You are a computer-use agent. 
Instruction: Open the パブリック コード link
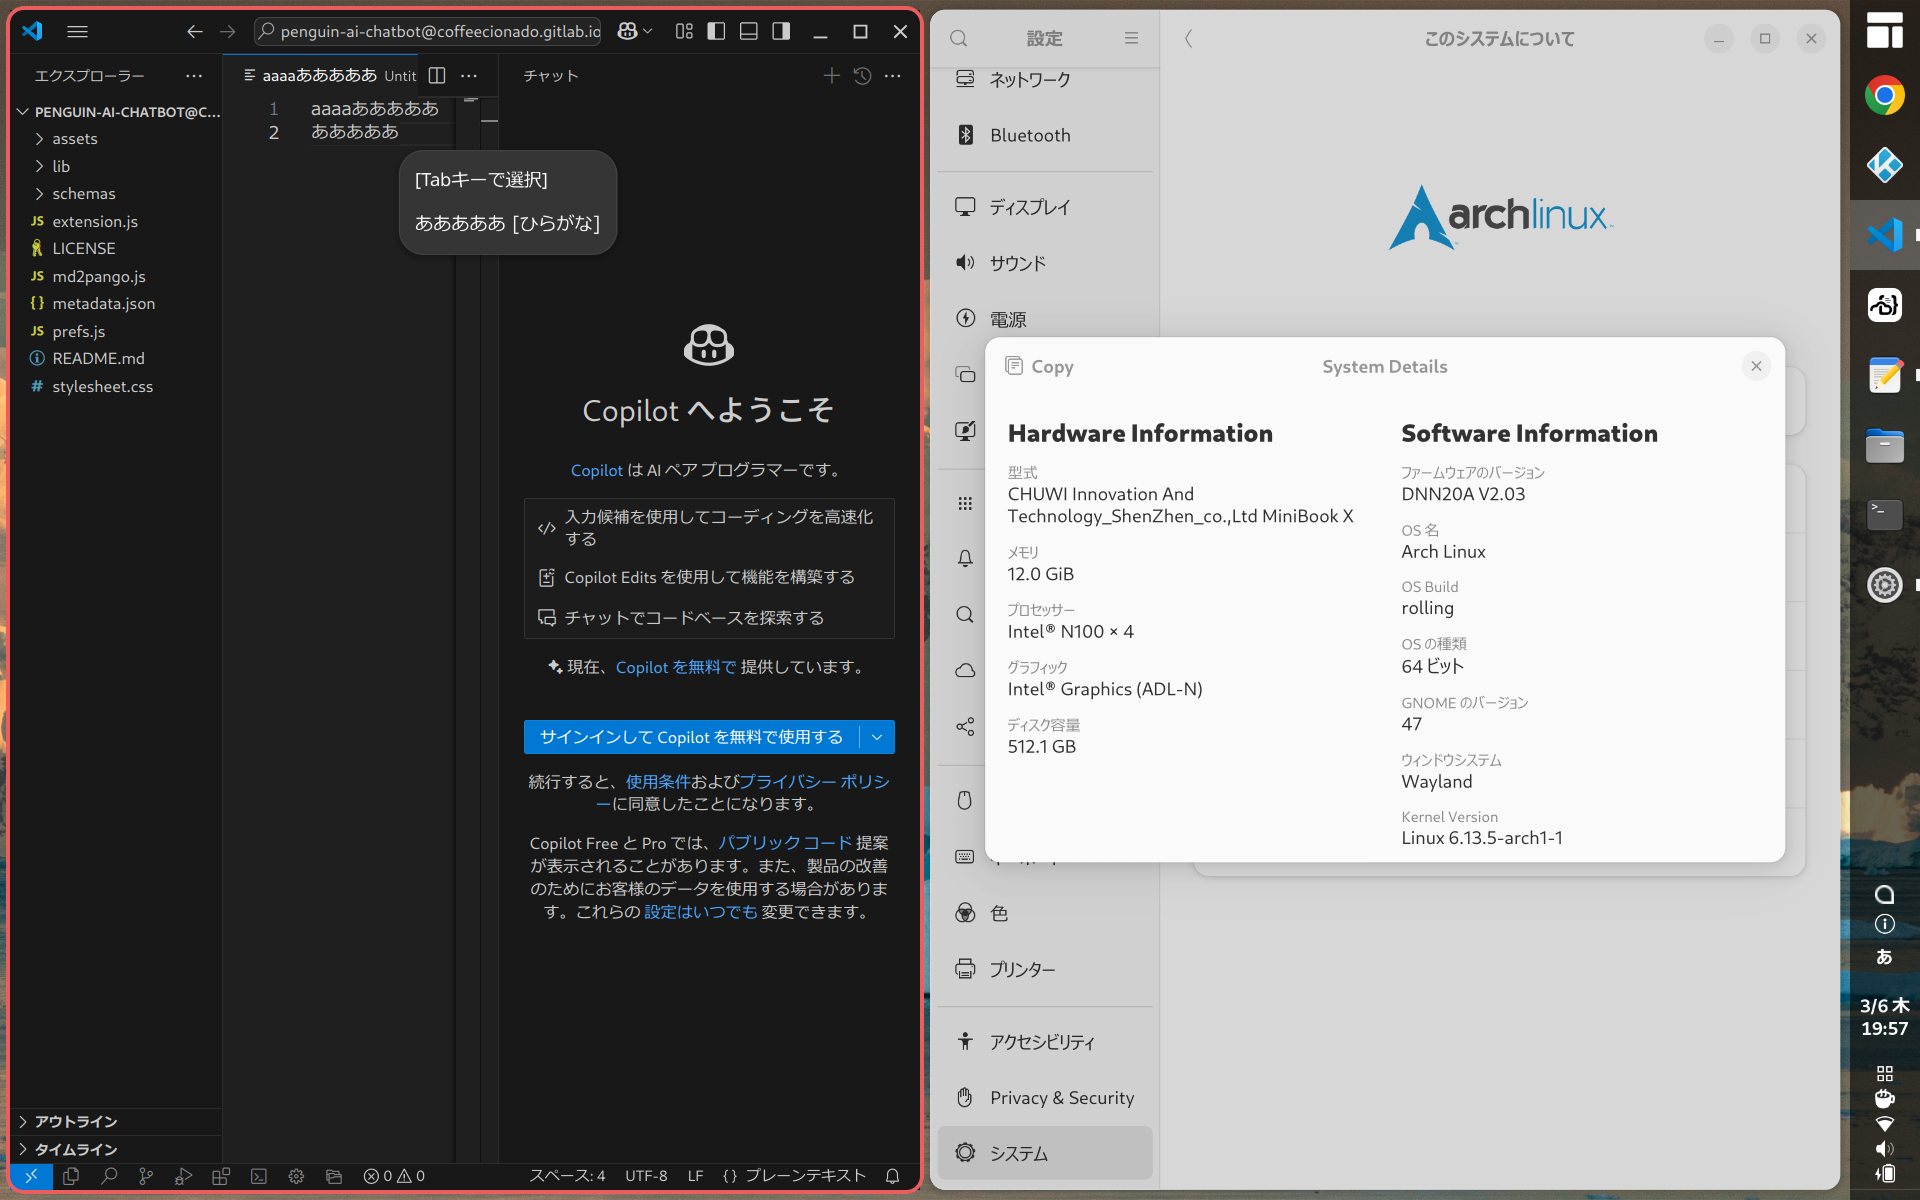pos(785,843)
